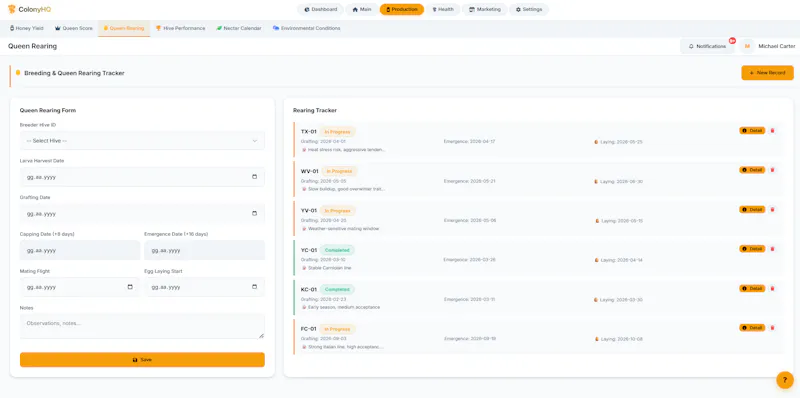Open the Notifications button
This screenshot has height=398, width=800.
[707, 46]
